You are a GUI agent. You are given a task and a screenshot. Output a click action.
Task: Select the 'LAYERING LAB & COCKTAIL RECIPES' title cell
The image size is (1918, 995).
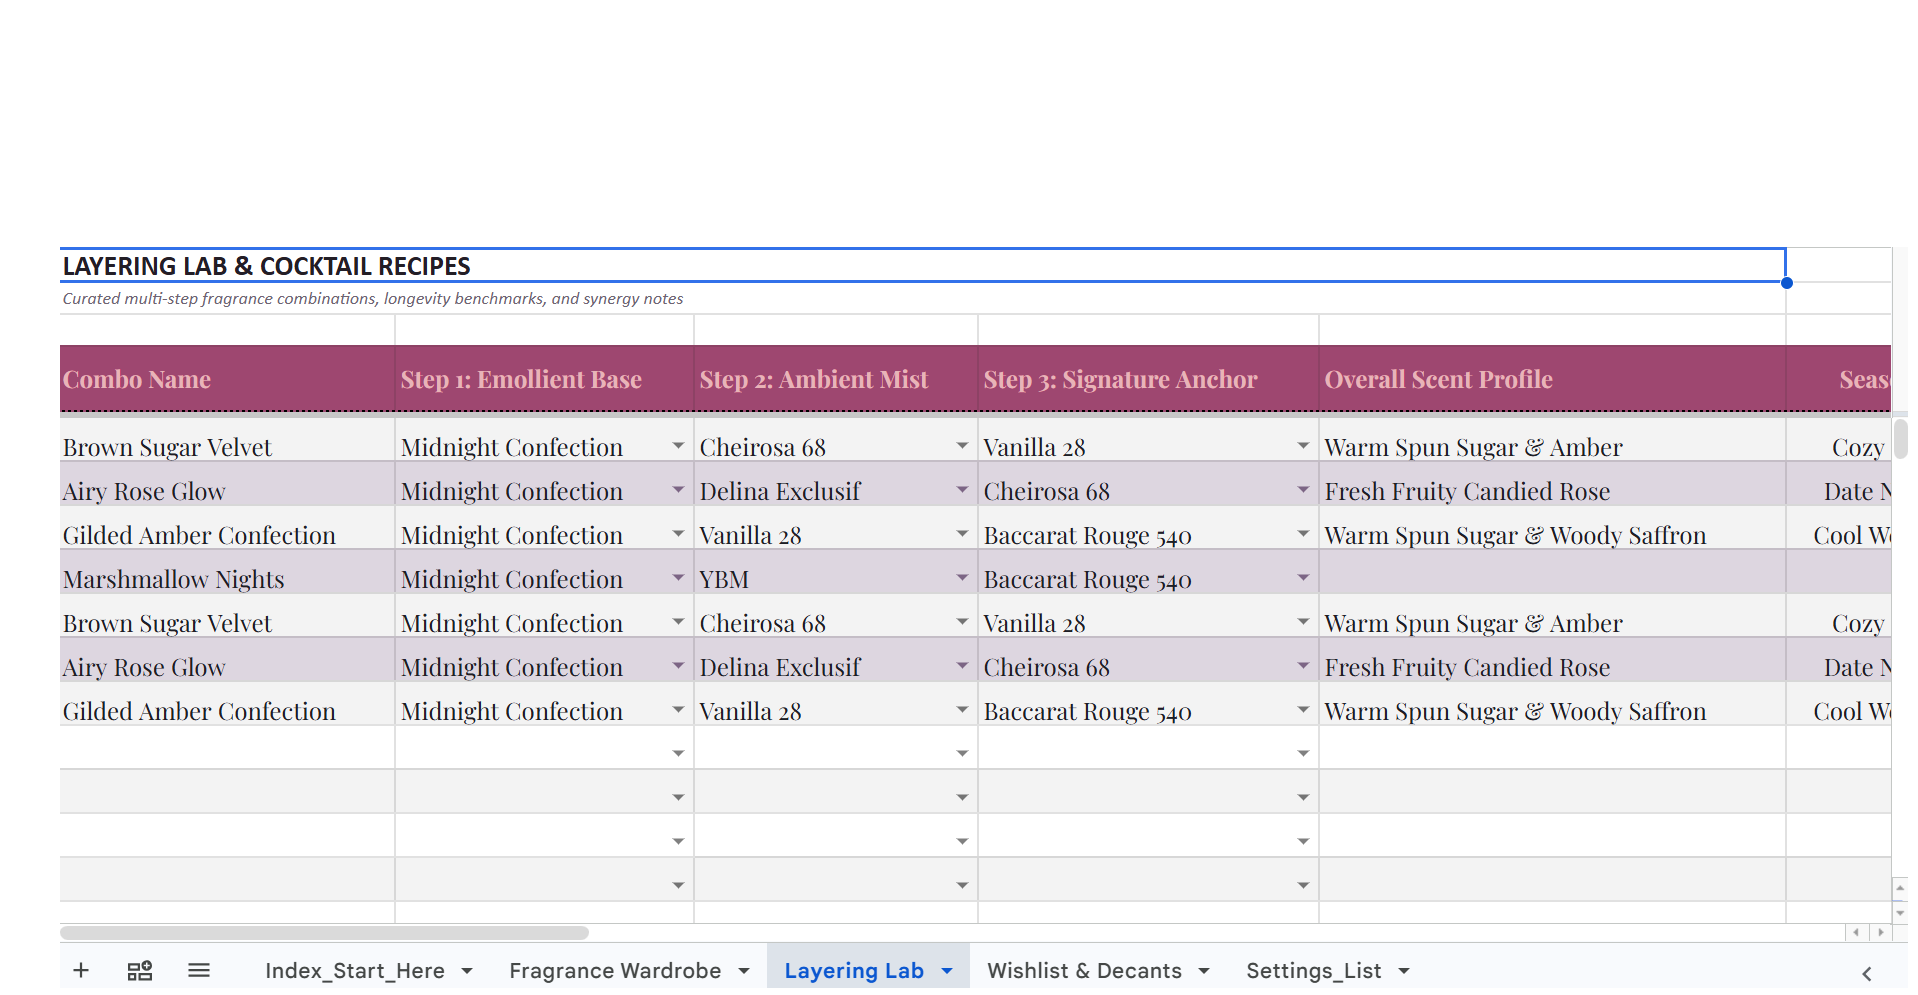click(922, 266)
